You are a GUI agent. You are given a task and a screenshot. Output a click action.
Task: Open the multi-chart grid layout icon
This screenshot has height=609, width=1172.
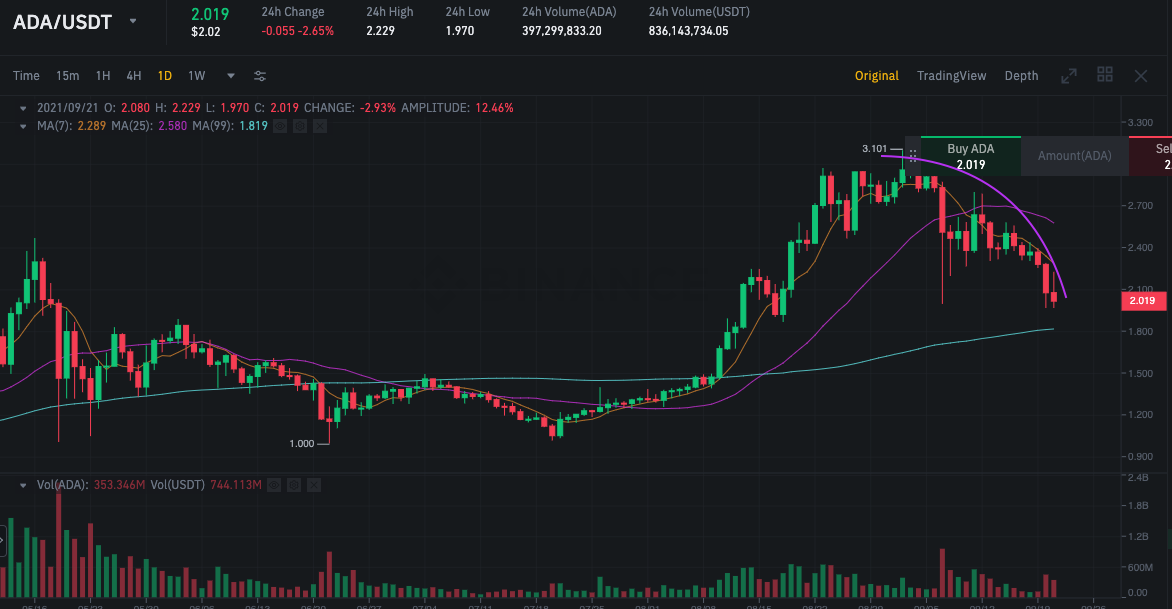[x=1105, y=75]
